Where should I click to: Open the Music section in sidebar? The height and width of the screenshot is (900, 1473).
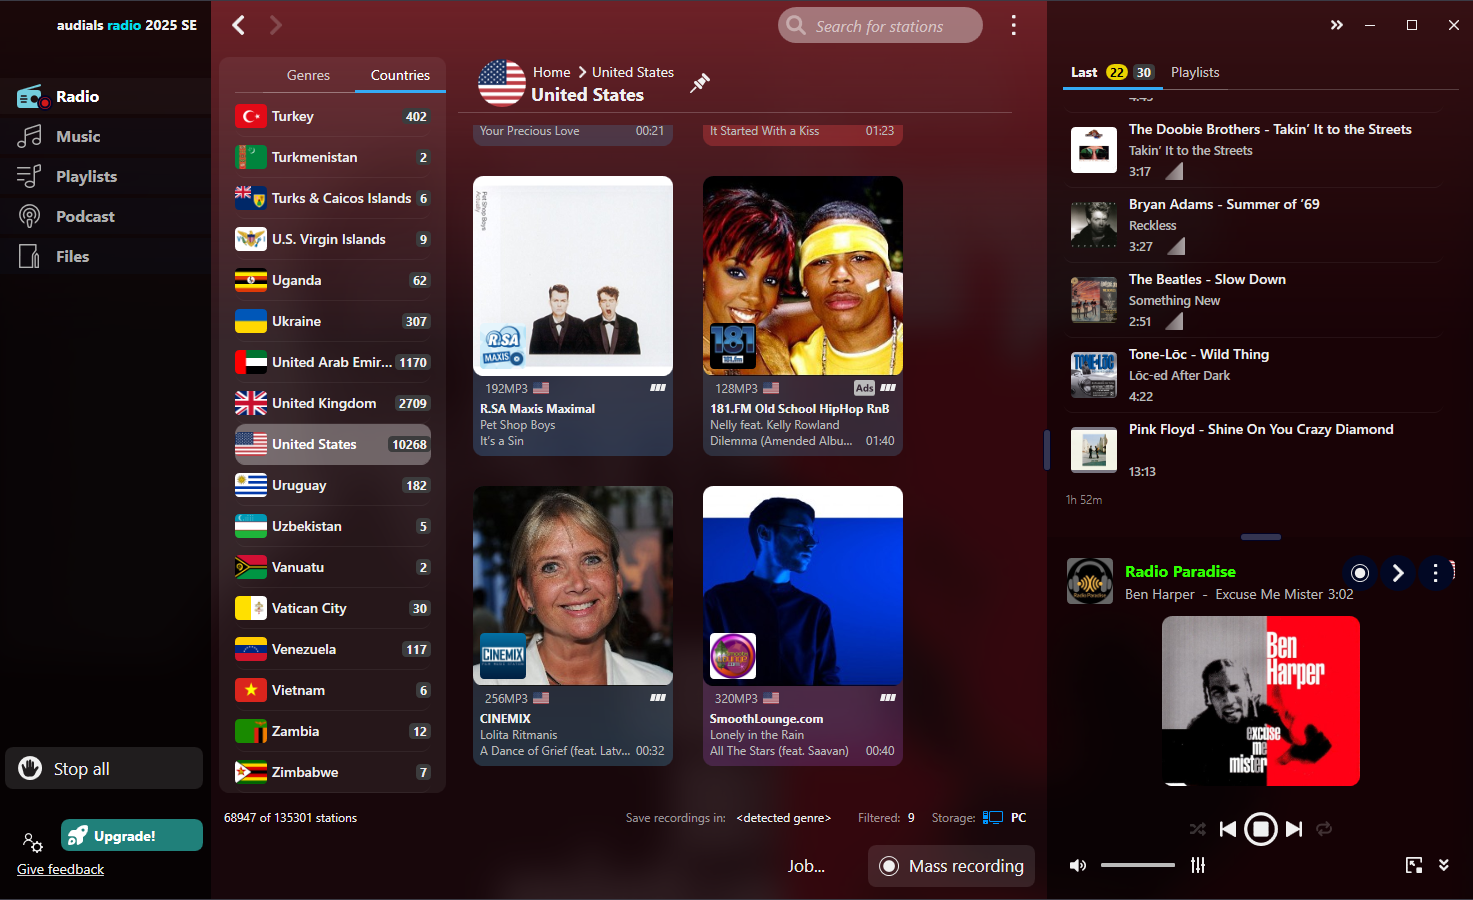point(105,137)
